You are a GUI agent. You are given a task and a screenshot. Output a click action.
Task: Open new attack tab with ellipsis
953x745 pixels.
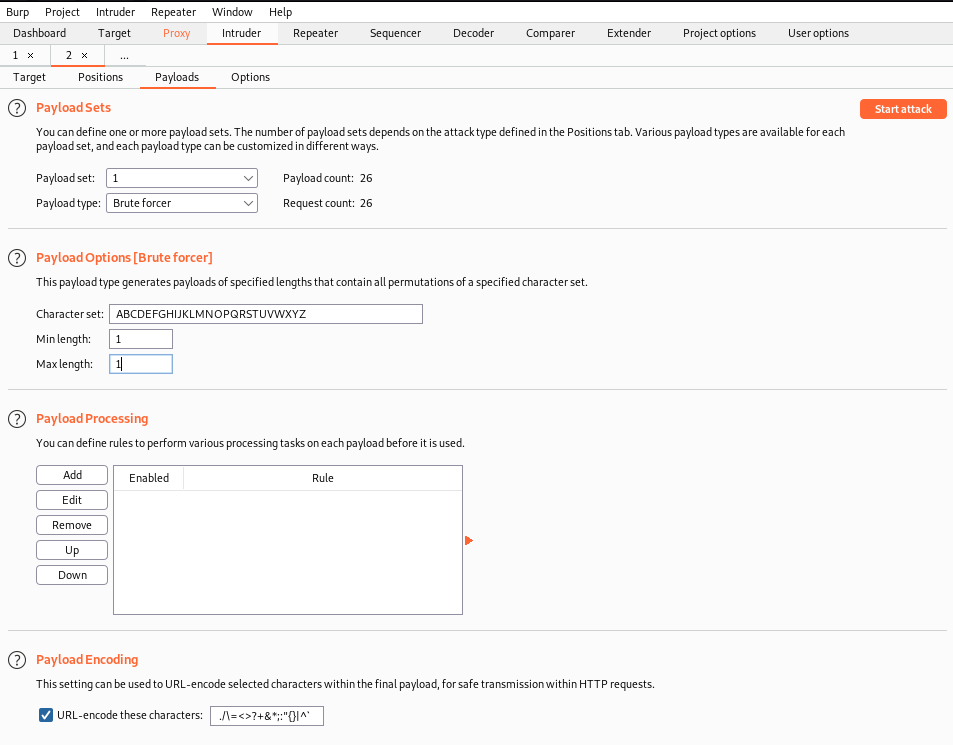[x=124, y=55]
